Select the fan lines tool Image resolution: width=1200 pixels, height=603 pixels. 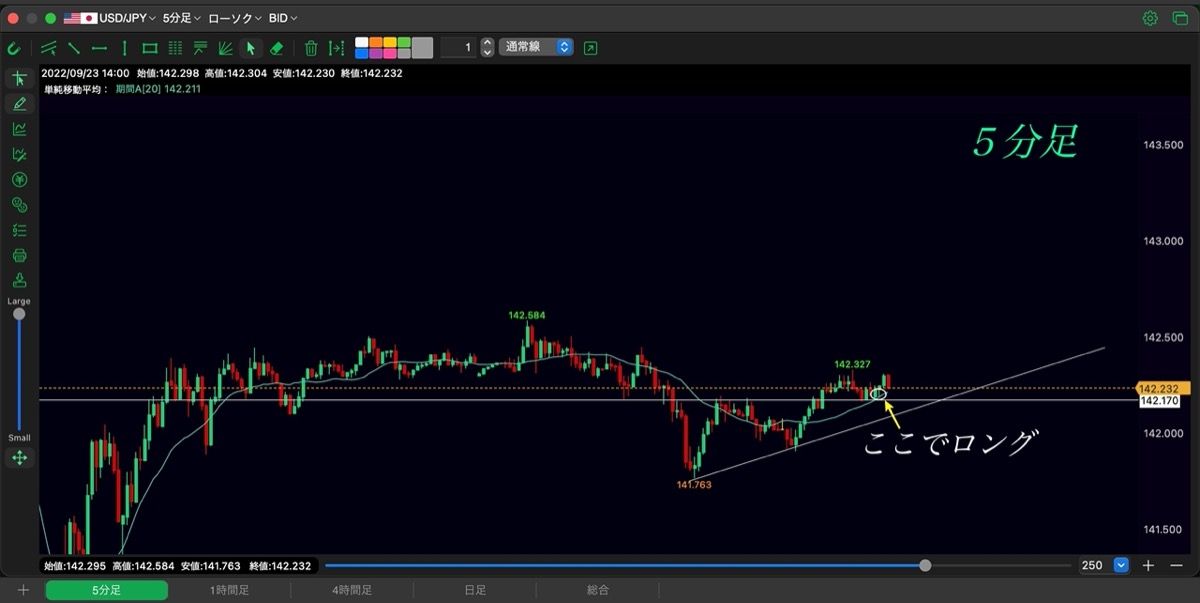(226, 48)
